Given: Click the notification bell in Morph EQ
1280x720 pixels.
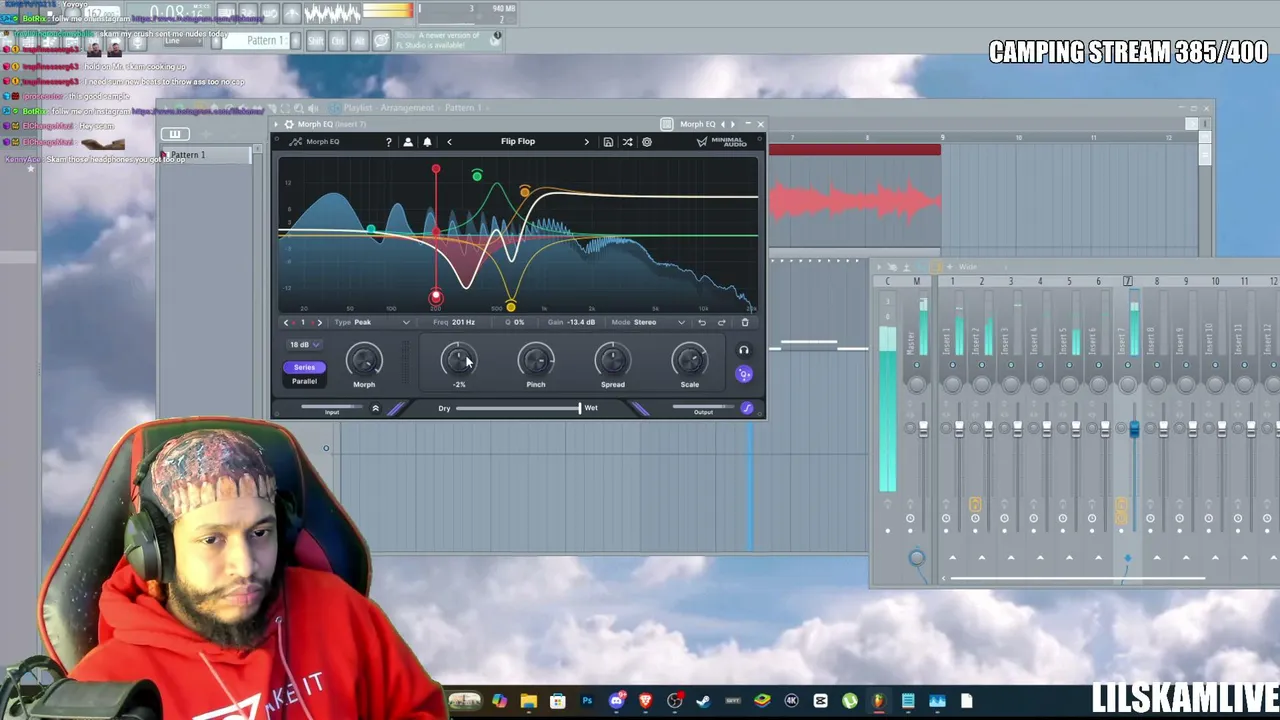Looking at the screenshot, I should [x=427, y=142].
